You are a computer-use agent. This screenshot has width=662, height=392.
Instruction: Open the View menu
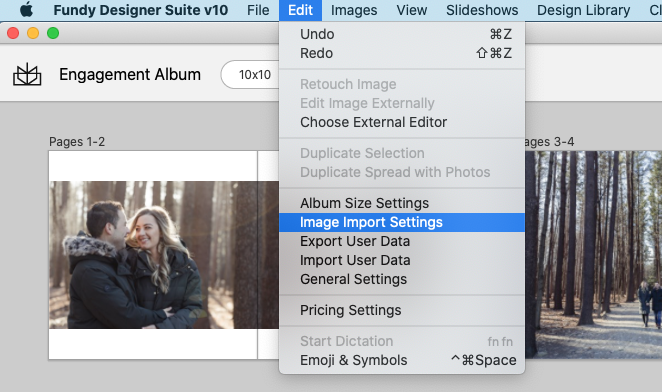point(412,10)
